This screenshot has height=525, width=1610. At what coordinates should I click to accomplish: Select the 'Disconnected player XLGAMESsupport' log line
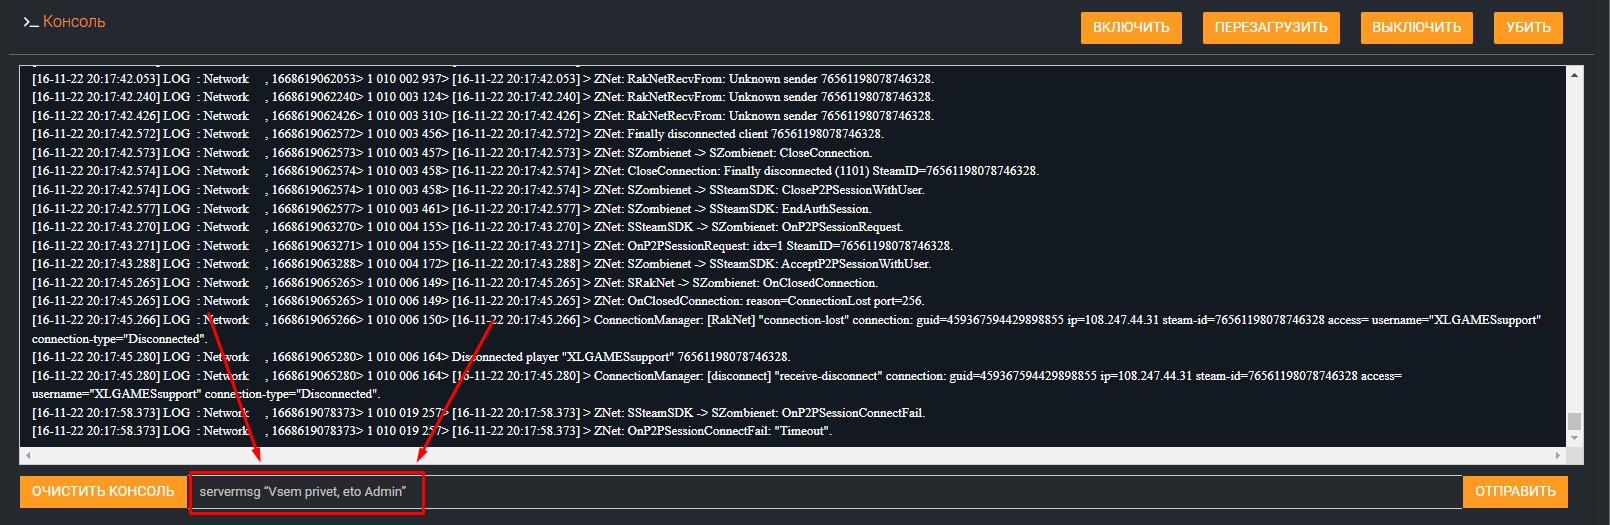620,357
